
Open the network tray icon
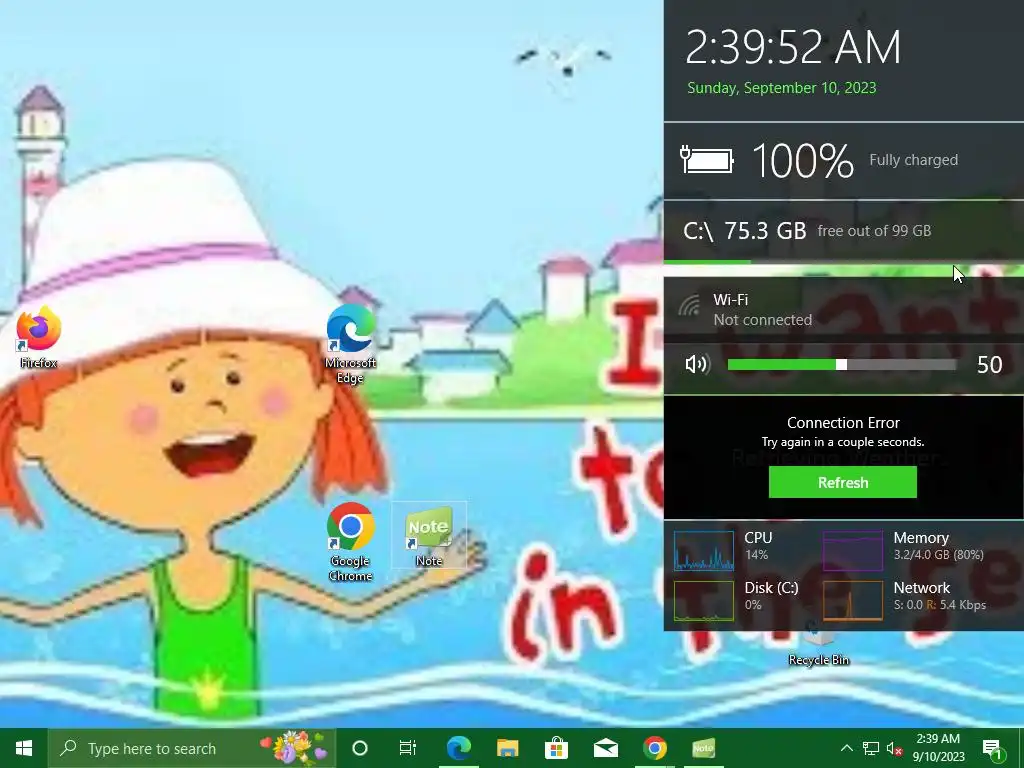[x=871, y=748]
